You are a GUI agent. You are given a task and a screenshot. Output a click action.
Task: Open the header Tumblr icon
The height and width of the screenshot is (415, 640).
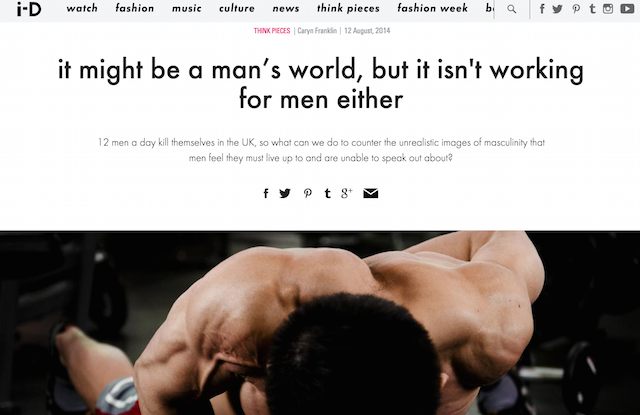click(x=592, y=9)
